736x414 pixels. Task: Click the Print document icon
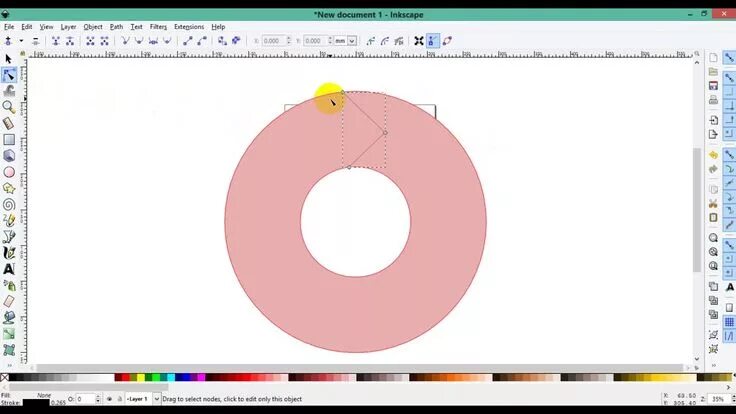coord(713,100)
